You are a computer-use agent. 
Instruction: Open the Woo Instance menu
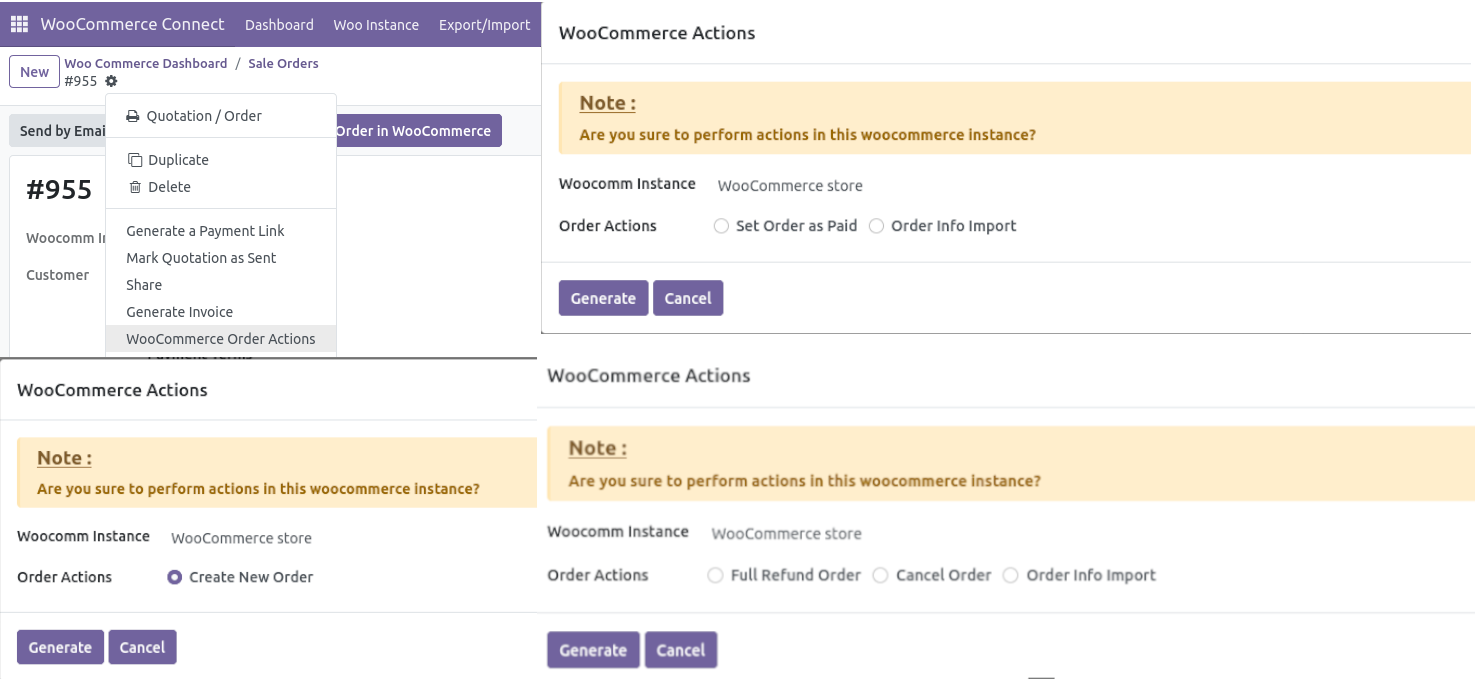point(376,24)
